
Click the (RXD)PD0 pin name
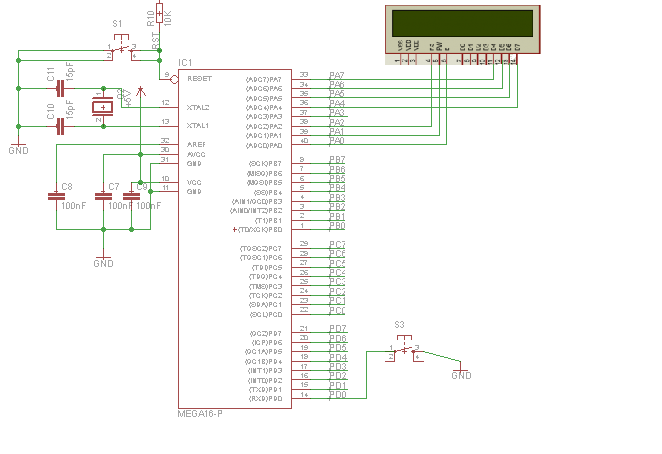click(x=266, y=399)
